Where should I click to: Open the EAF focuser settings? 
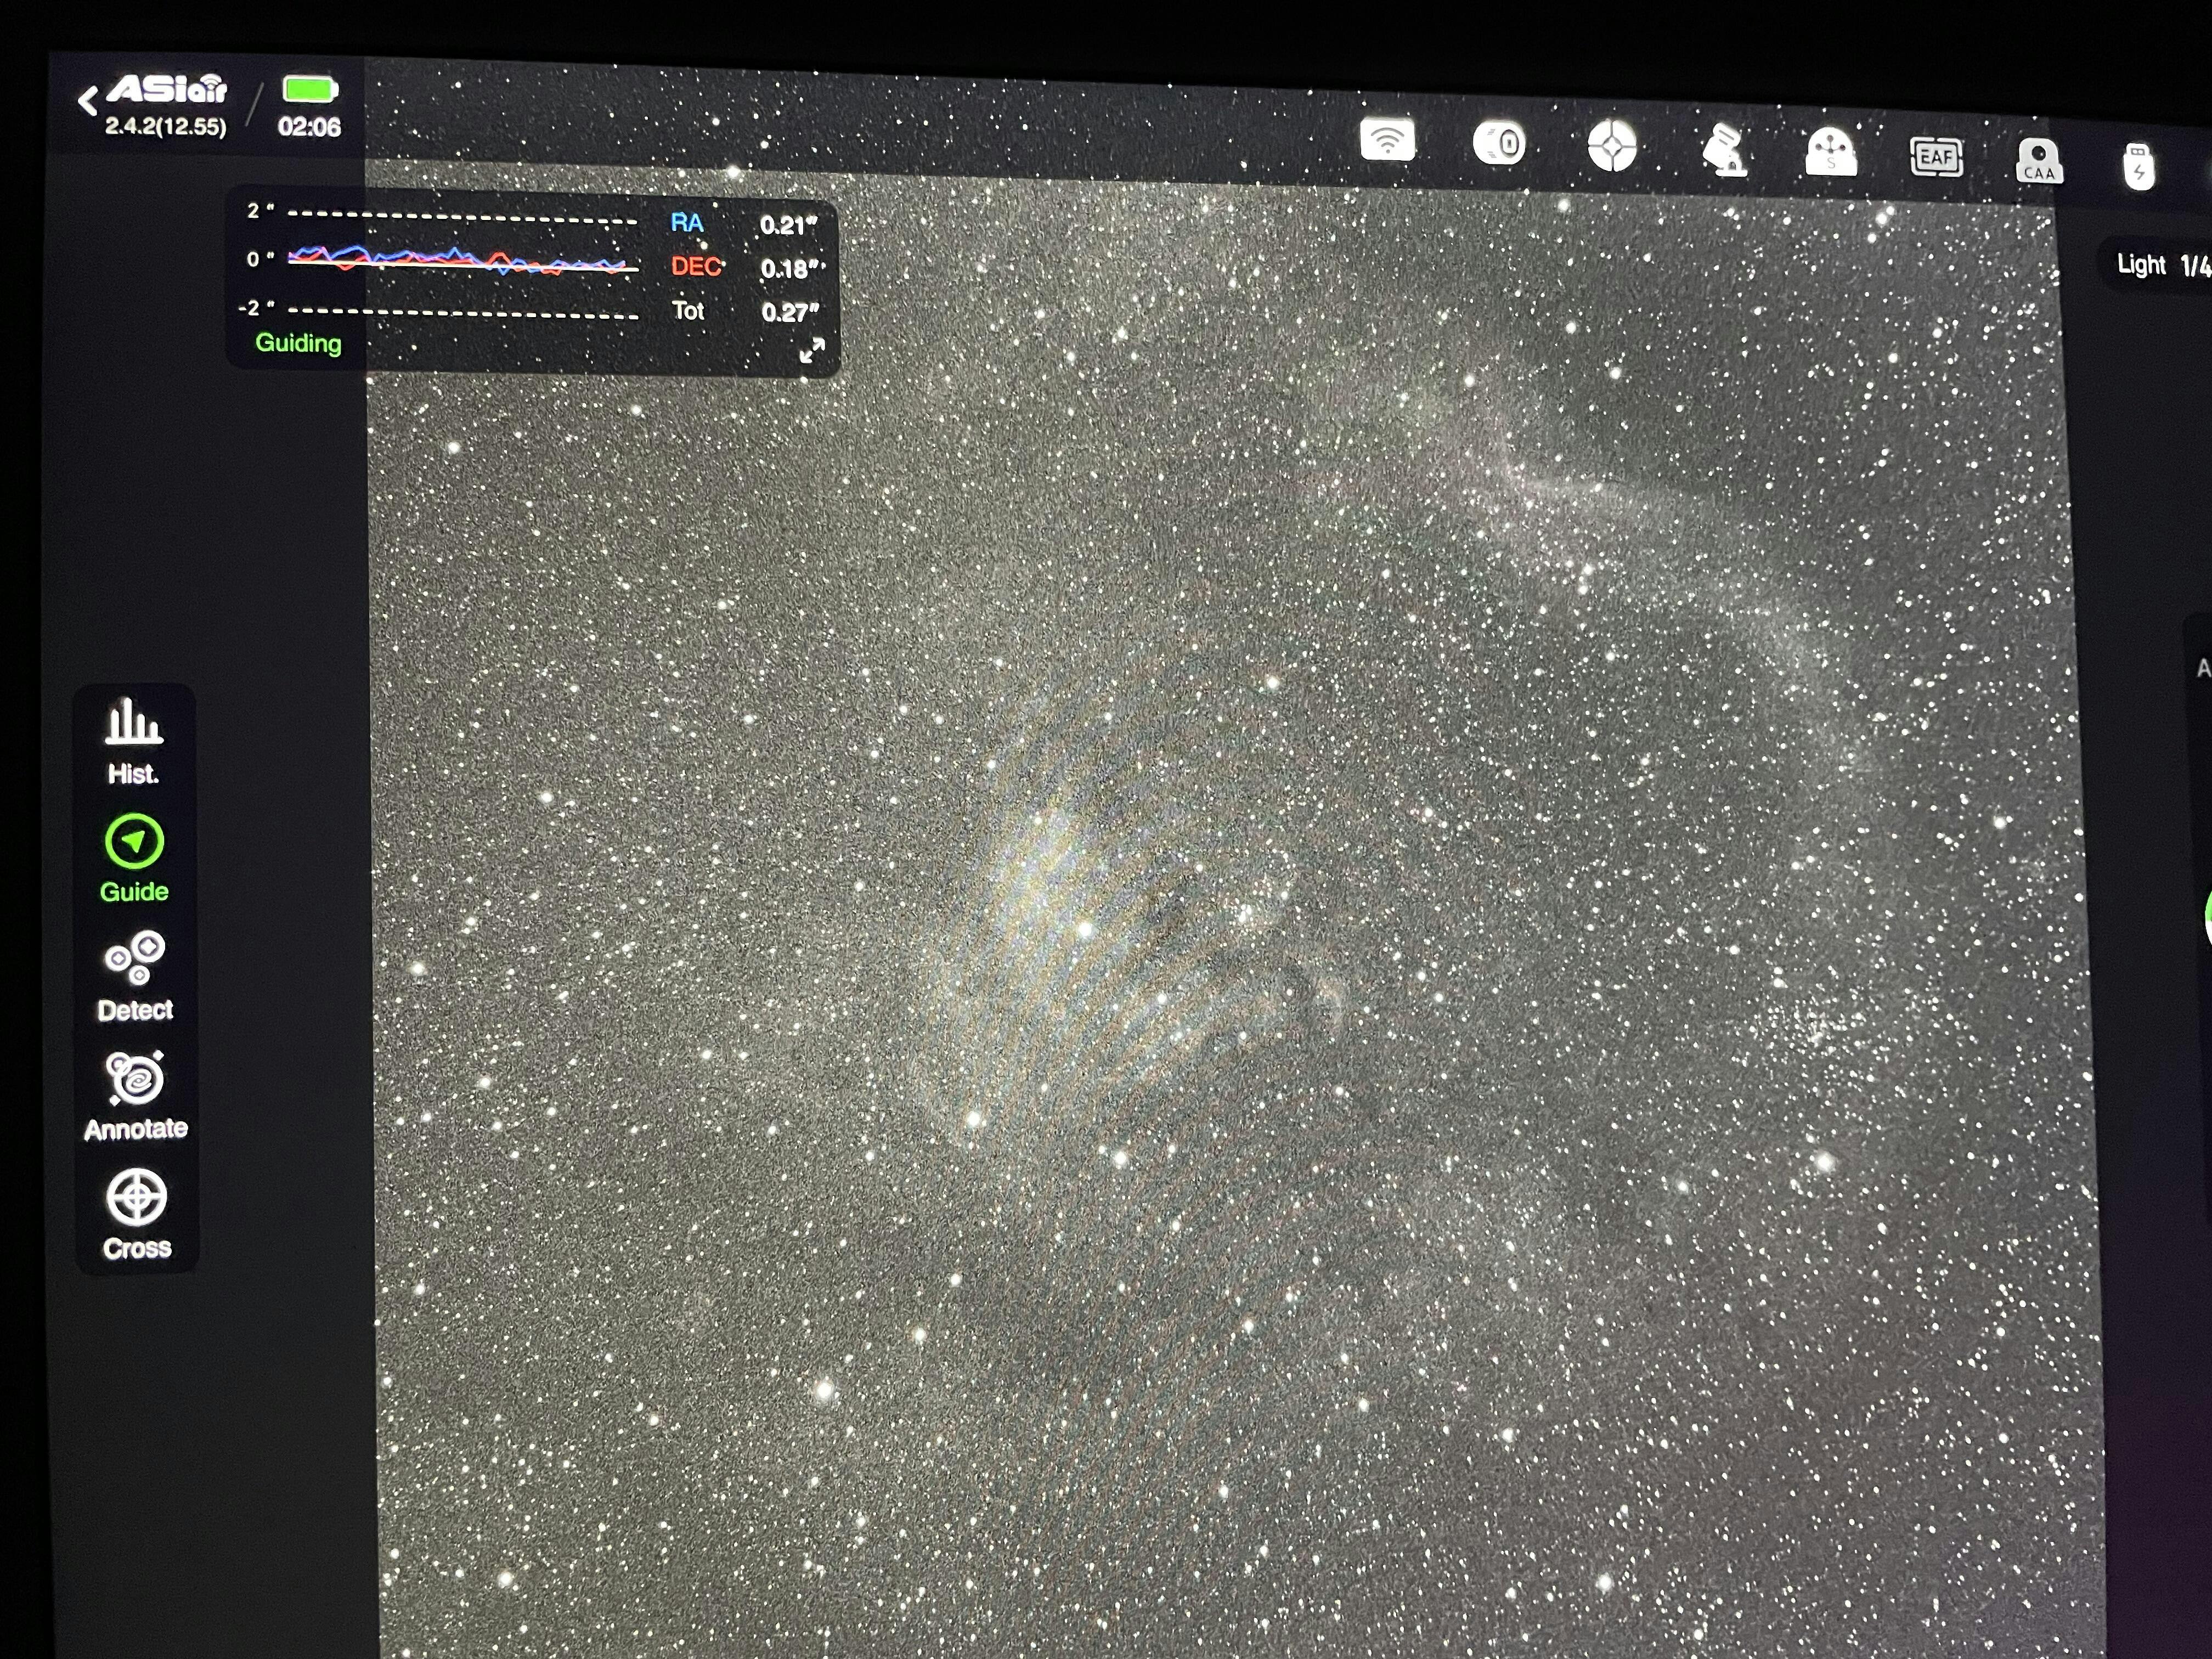[1936, 157]
